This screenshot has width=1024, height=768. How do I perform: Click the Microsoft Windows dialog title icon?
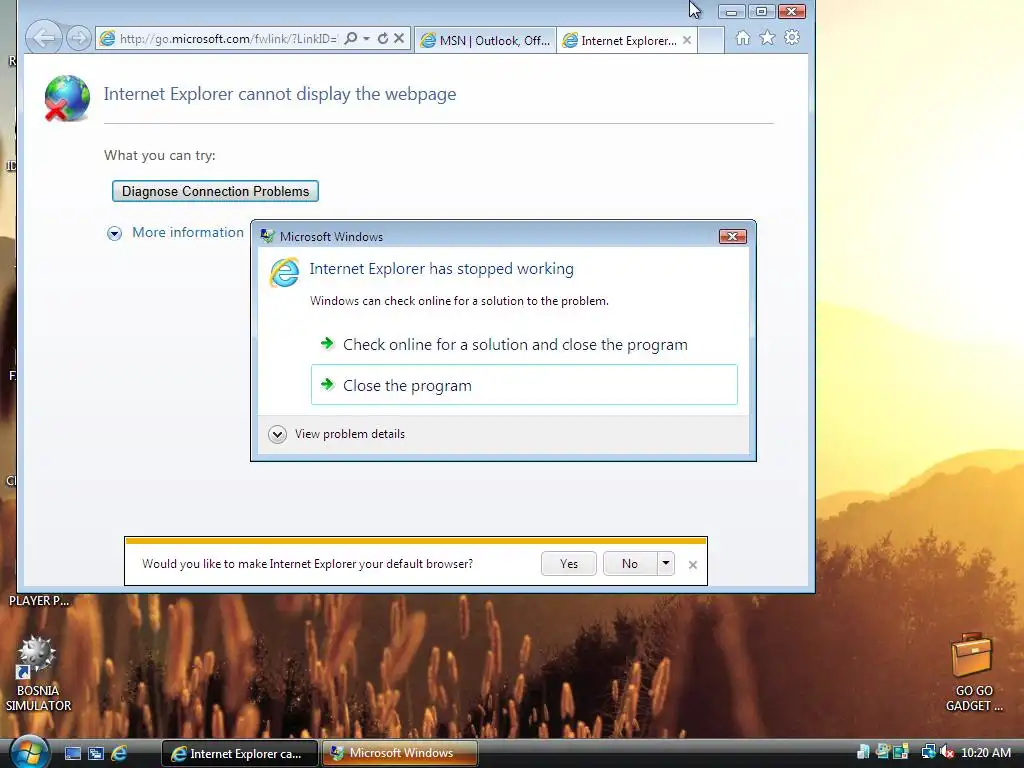(267, 236)
